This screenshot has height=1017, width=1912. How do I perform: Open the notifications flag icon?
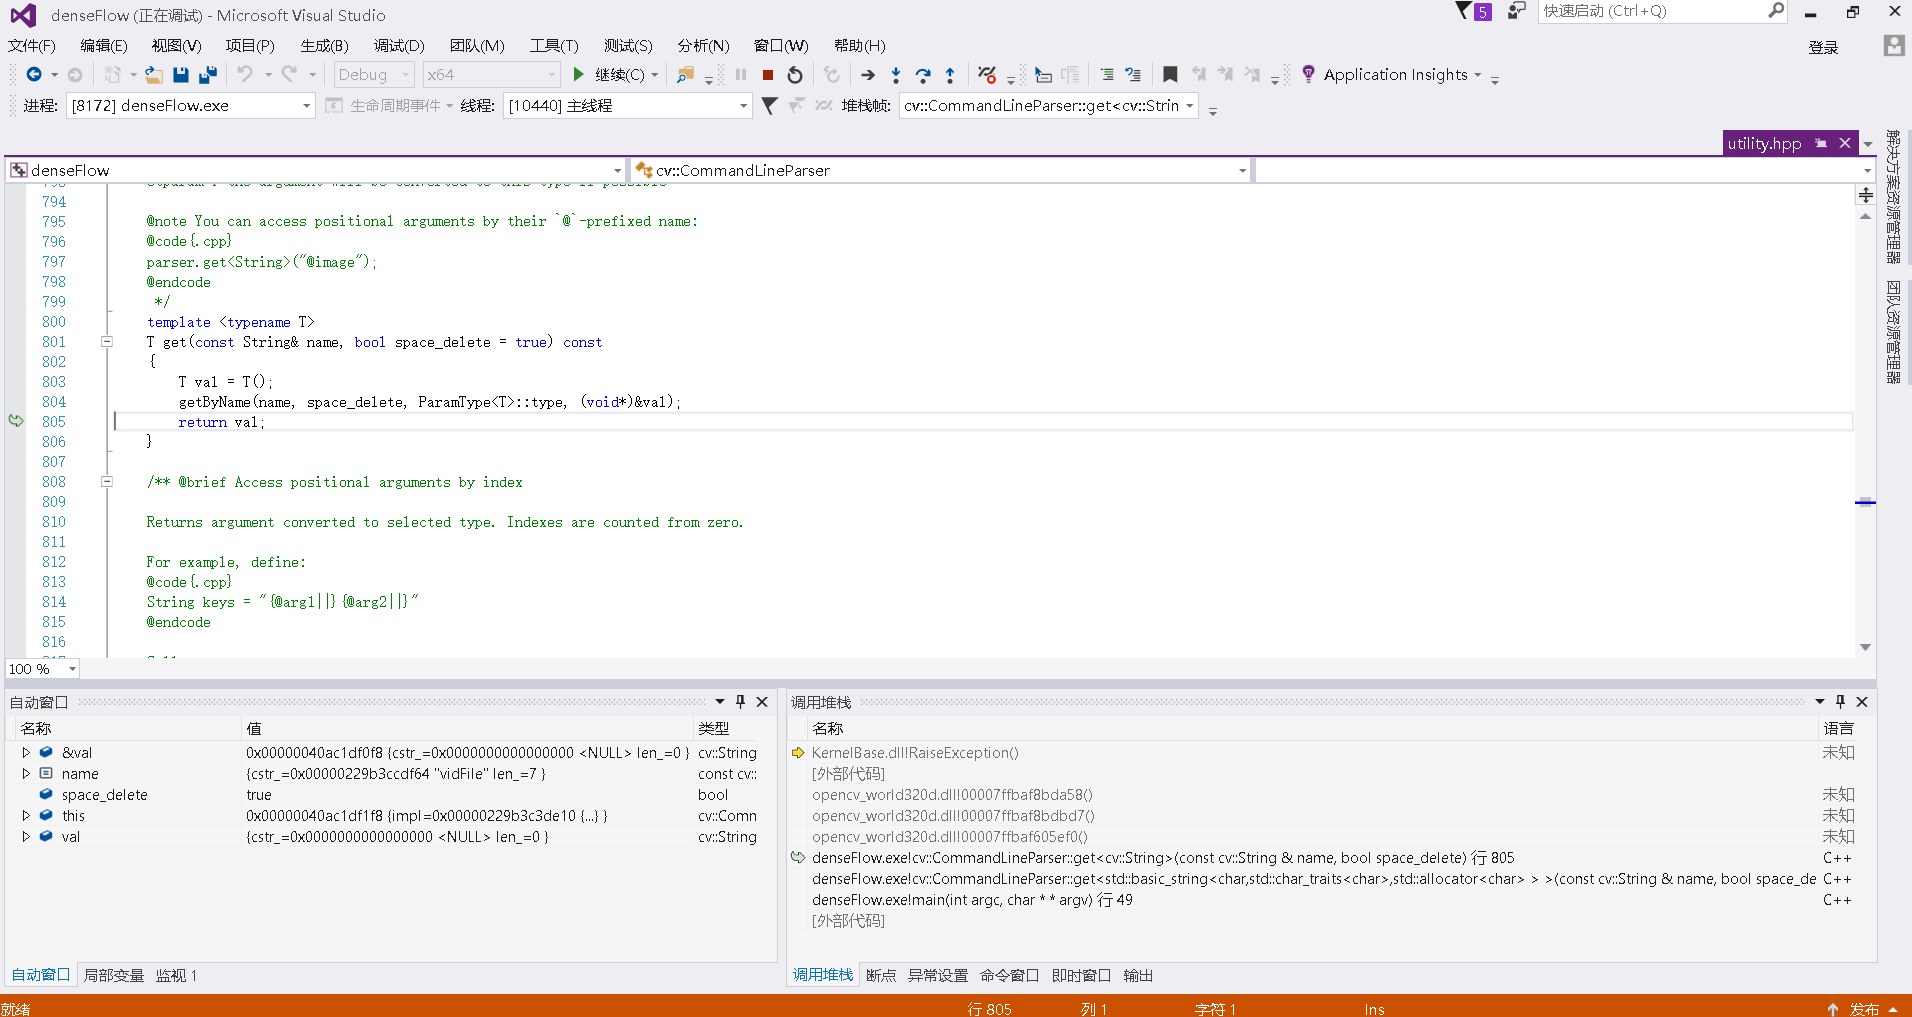(1464, 11)
